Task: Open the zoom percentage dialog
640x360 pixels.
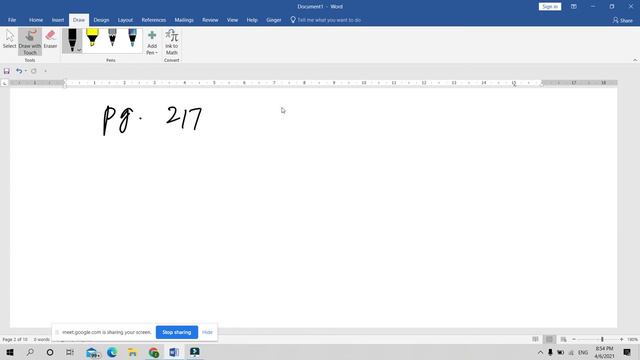Action: pyautogui.click(x=632, y=339)
